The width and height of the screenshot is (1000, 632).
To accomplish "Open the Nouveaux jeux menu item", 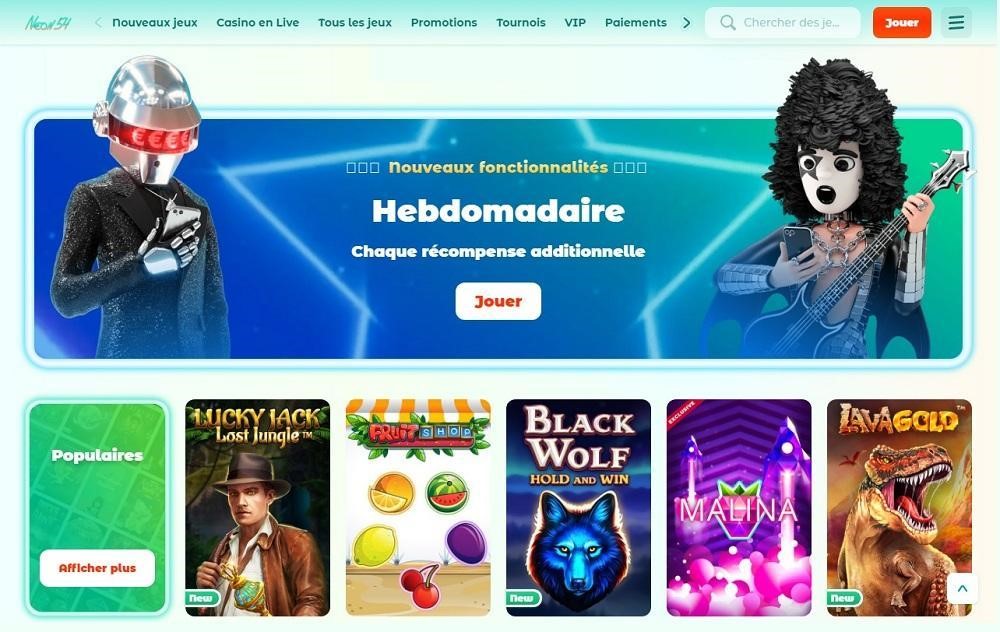I will (155, 22).
